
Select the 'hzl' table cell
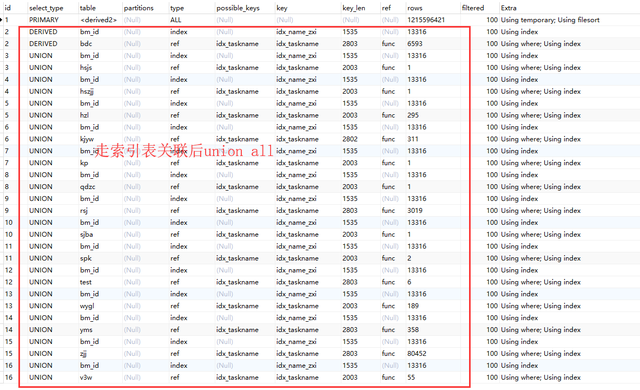click(84, 115)
